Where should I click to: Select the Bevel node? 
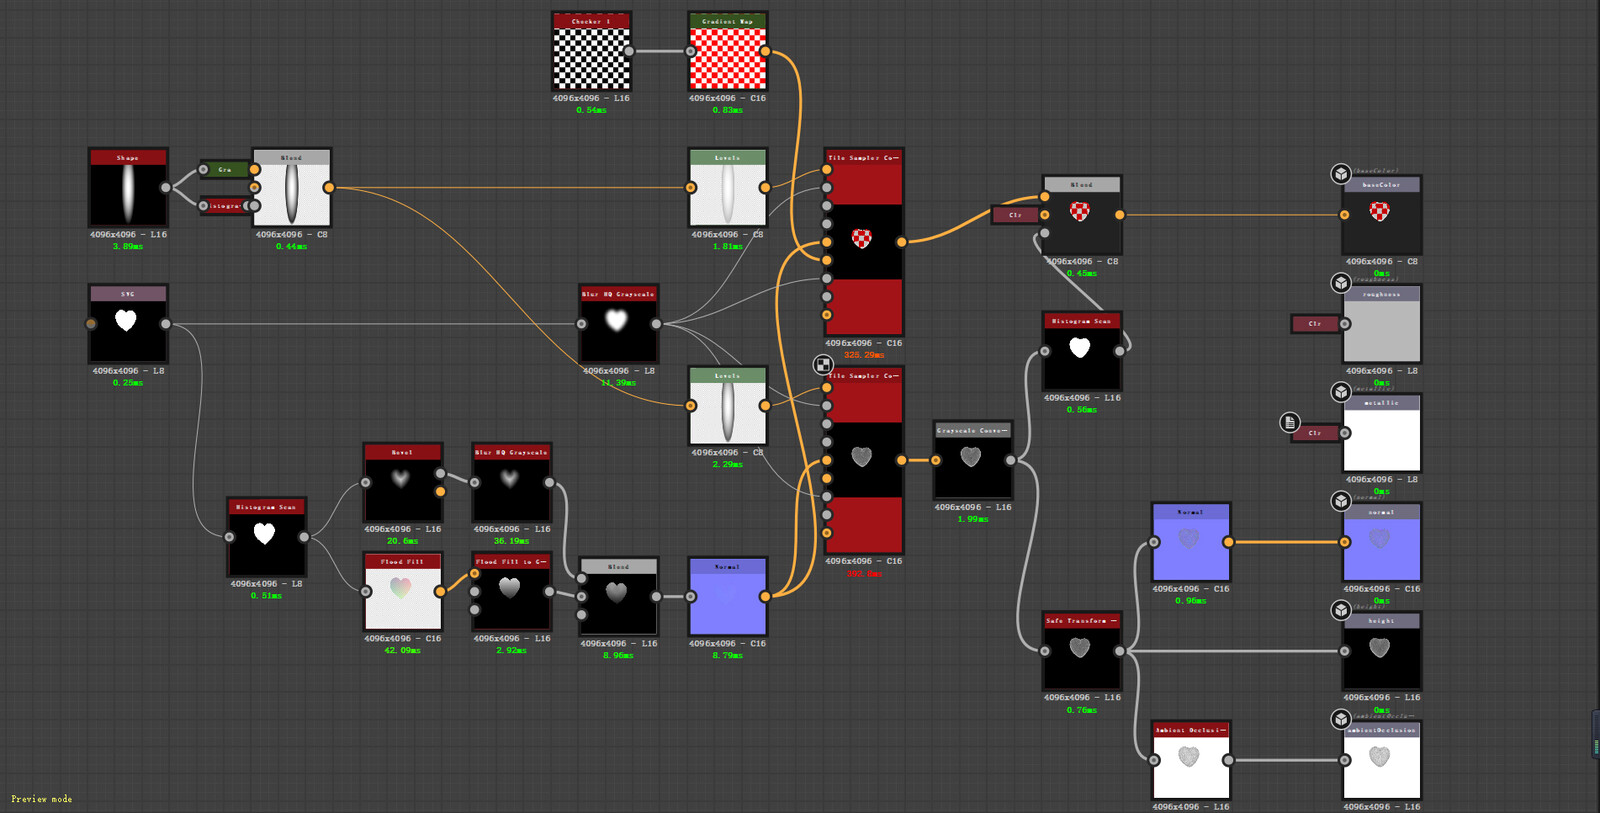tap(402, 482)
